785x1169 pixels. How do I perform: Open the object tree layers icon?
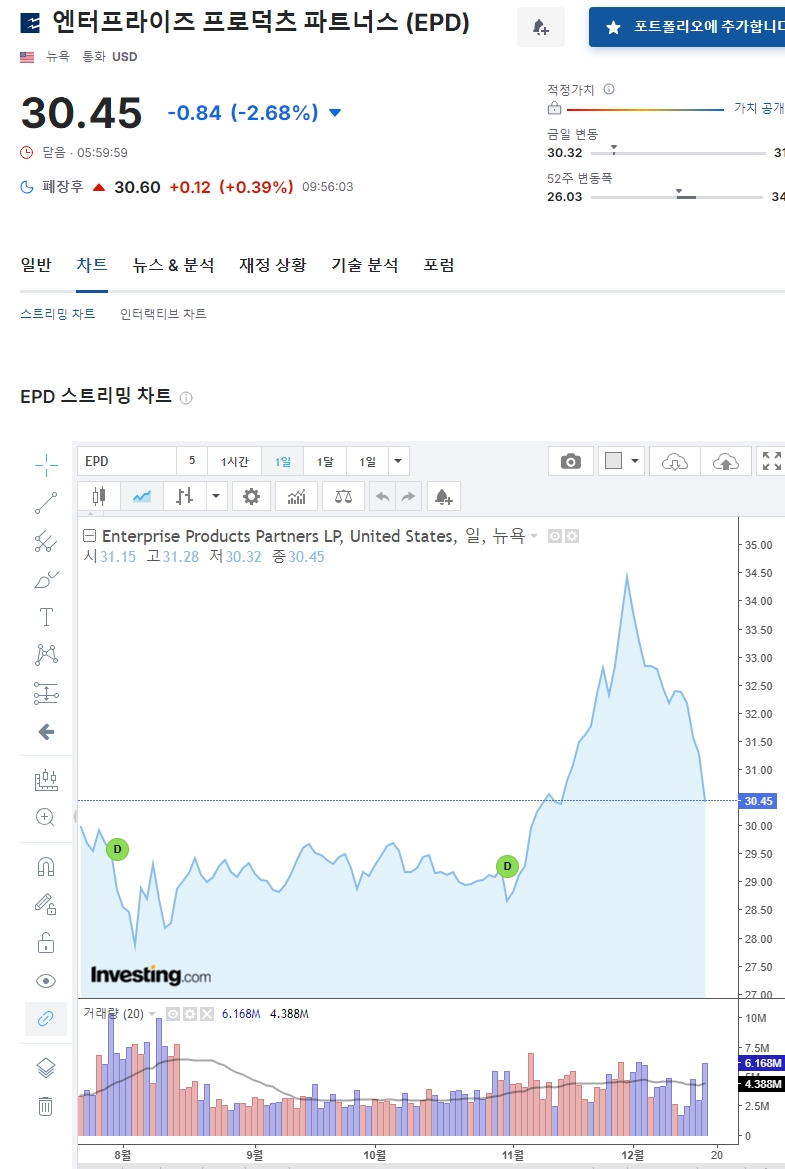pyautogui.click(x=46, y=1068)
